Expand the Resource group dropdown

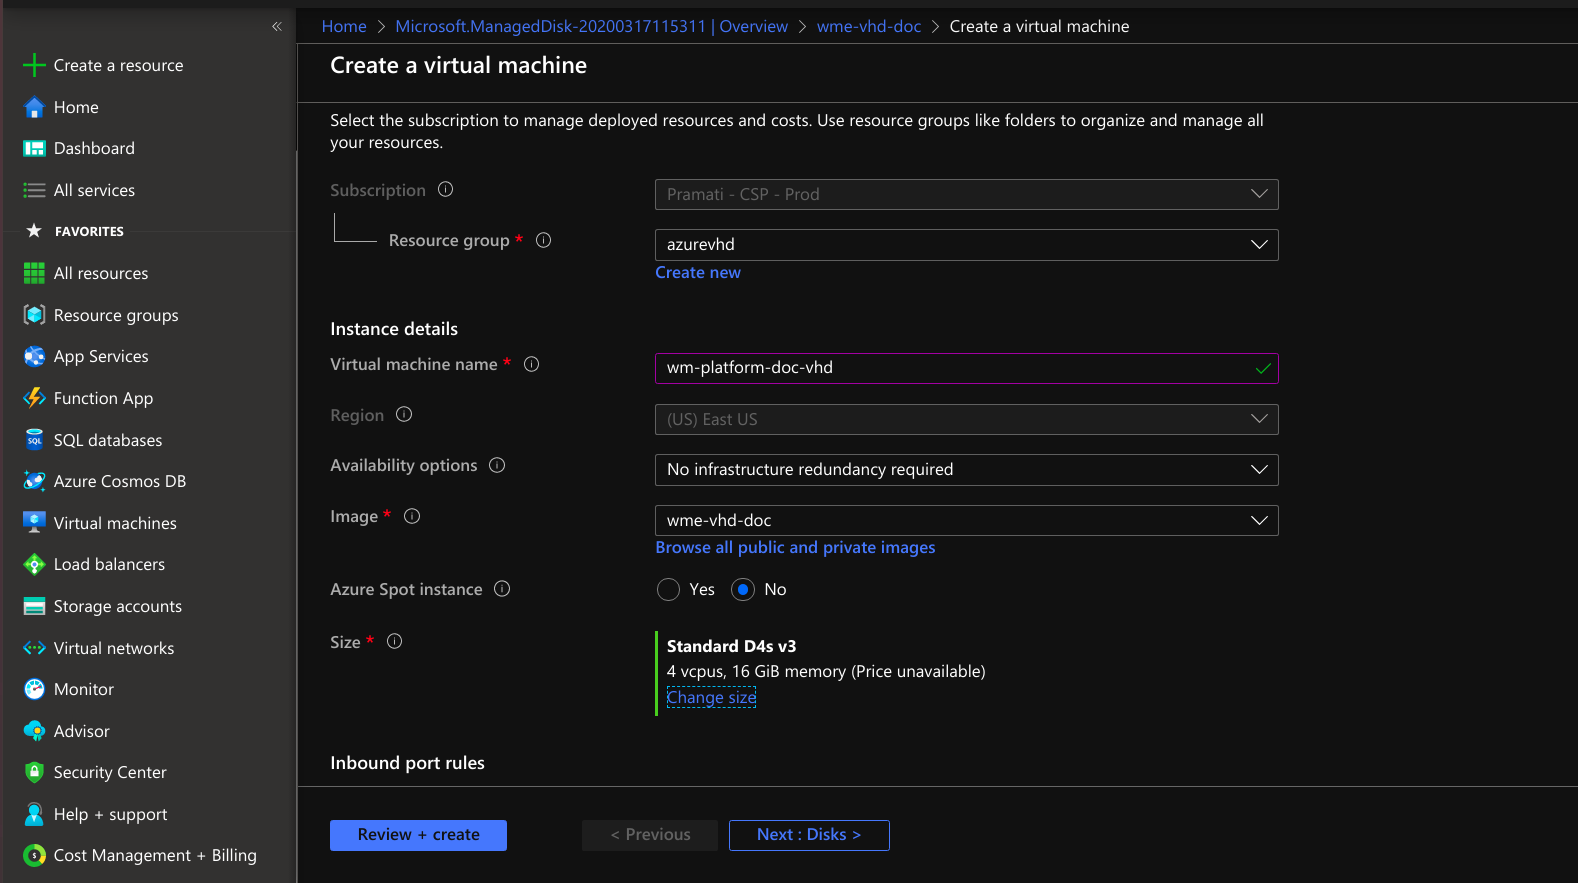pos(965,245)
